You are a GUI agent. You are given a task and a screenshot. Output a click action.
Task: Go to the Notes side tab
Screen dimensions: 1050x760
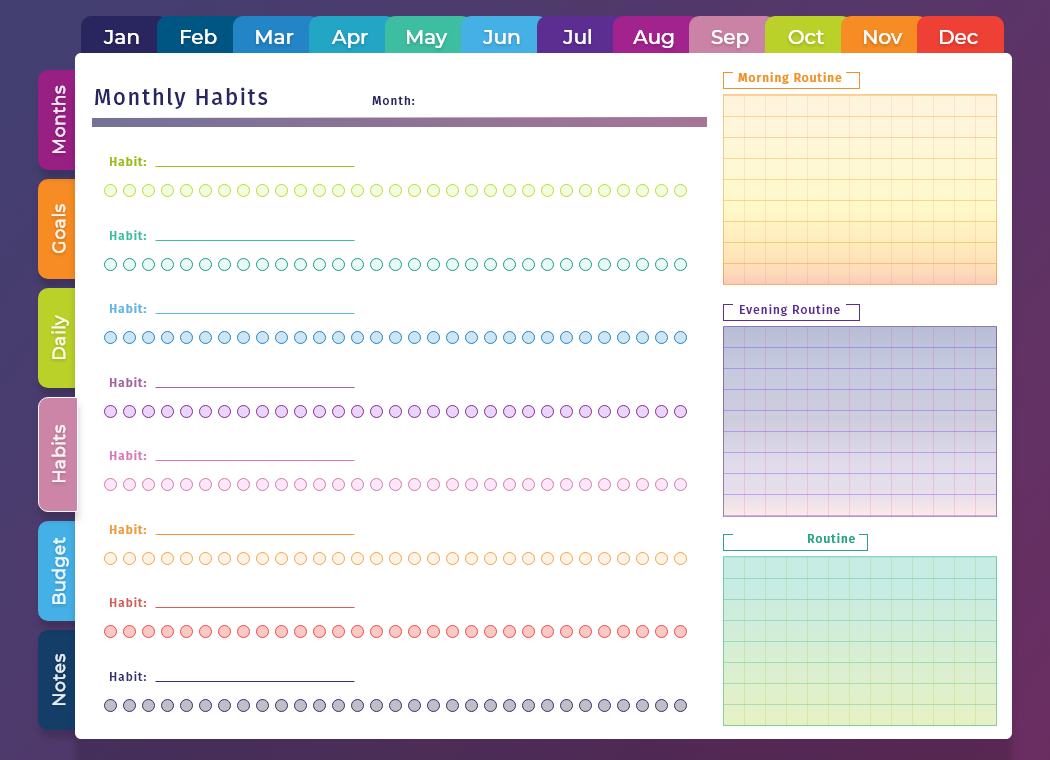pos(58,680)
